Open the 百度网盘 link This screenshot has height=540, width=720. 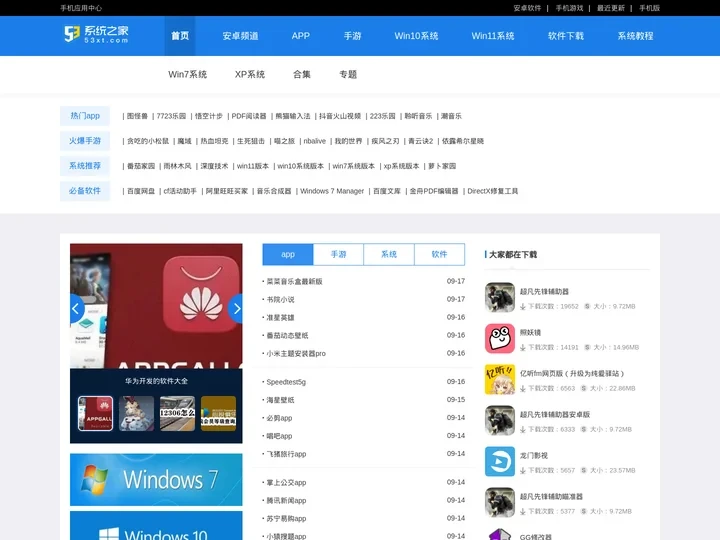(x=141, y=191)
